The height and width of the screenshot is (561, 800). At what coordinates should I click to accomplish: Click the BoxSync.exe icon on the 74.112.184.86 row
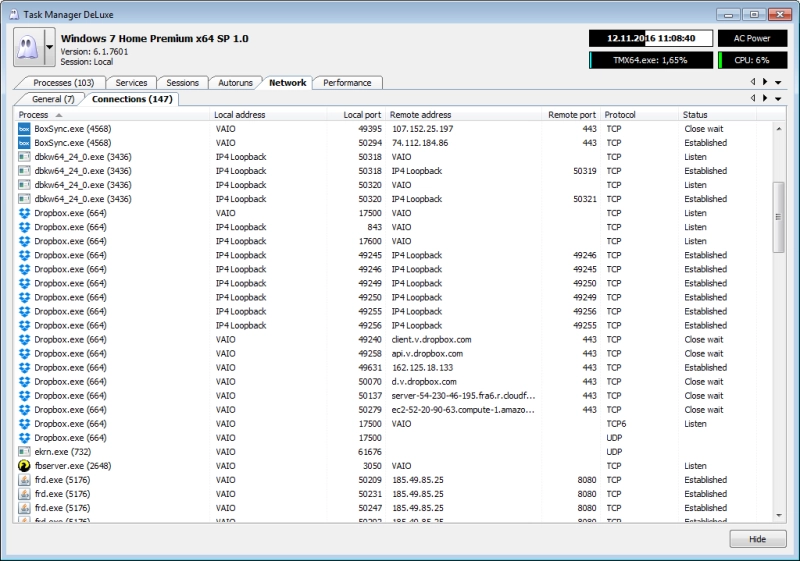point(24,143)
